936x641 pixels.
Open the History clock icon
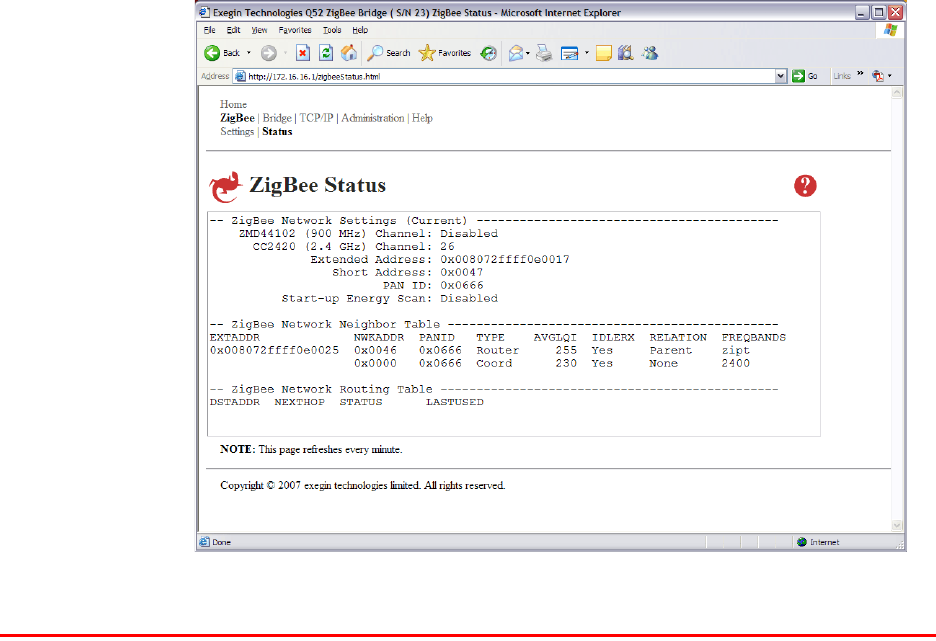489,53
